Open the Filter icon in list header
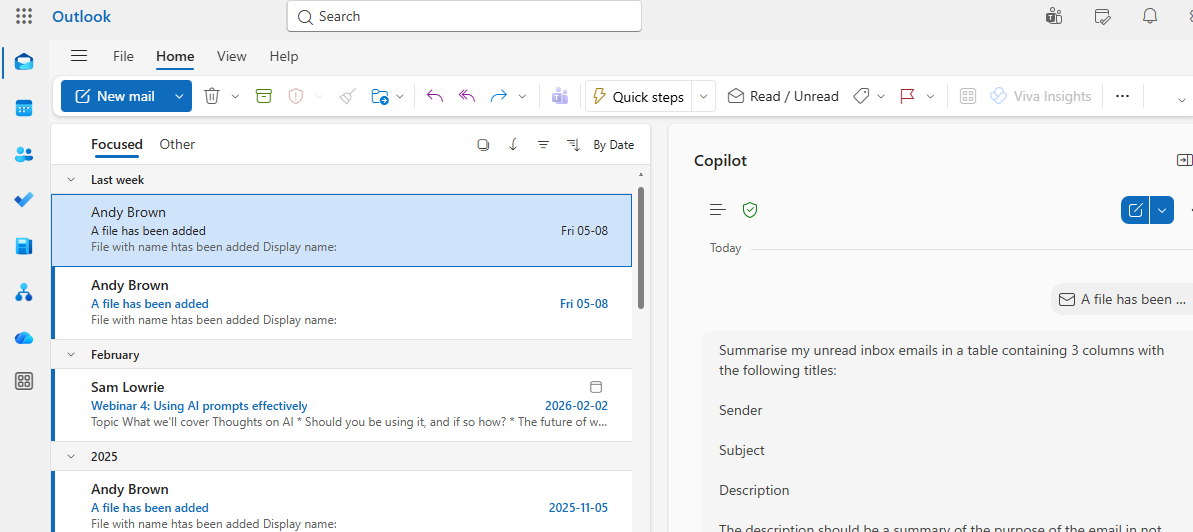This screenshot has width=1193, height=532. click(543, 145)
